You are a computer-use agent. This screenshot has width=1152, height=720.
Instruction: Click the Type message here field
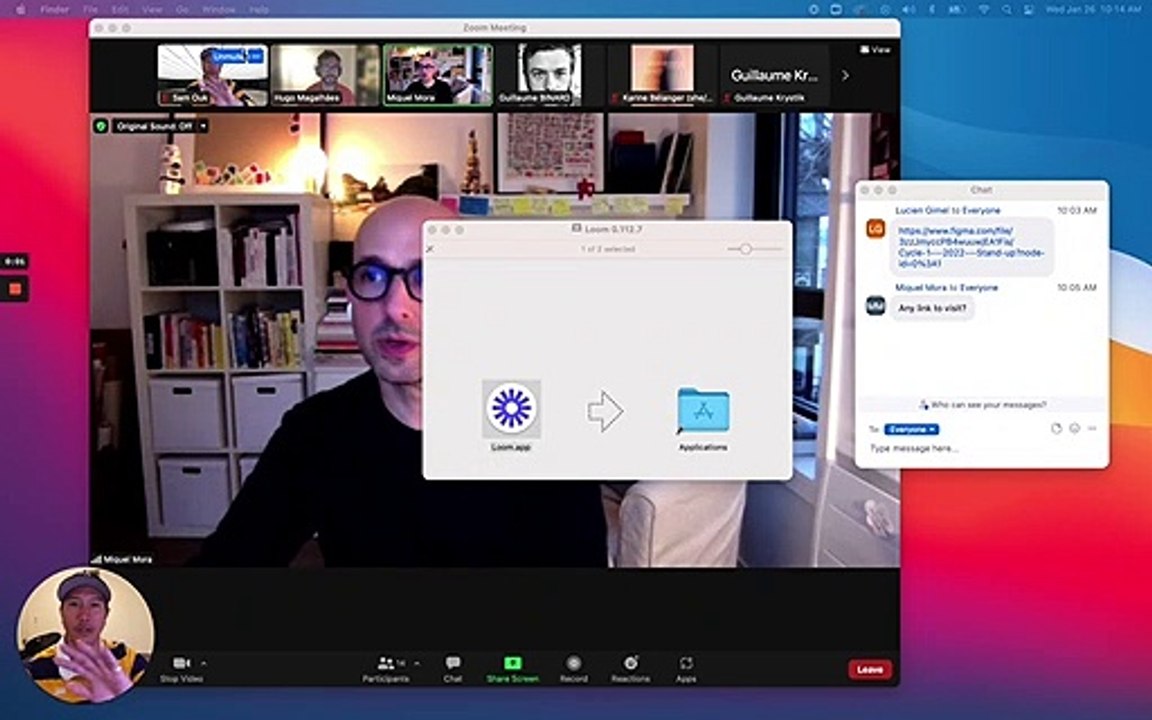tap(982, 449)
